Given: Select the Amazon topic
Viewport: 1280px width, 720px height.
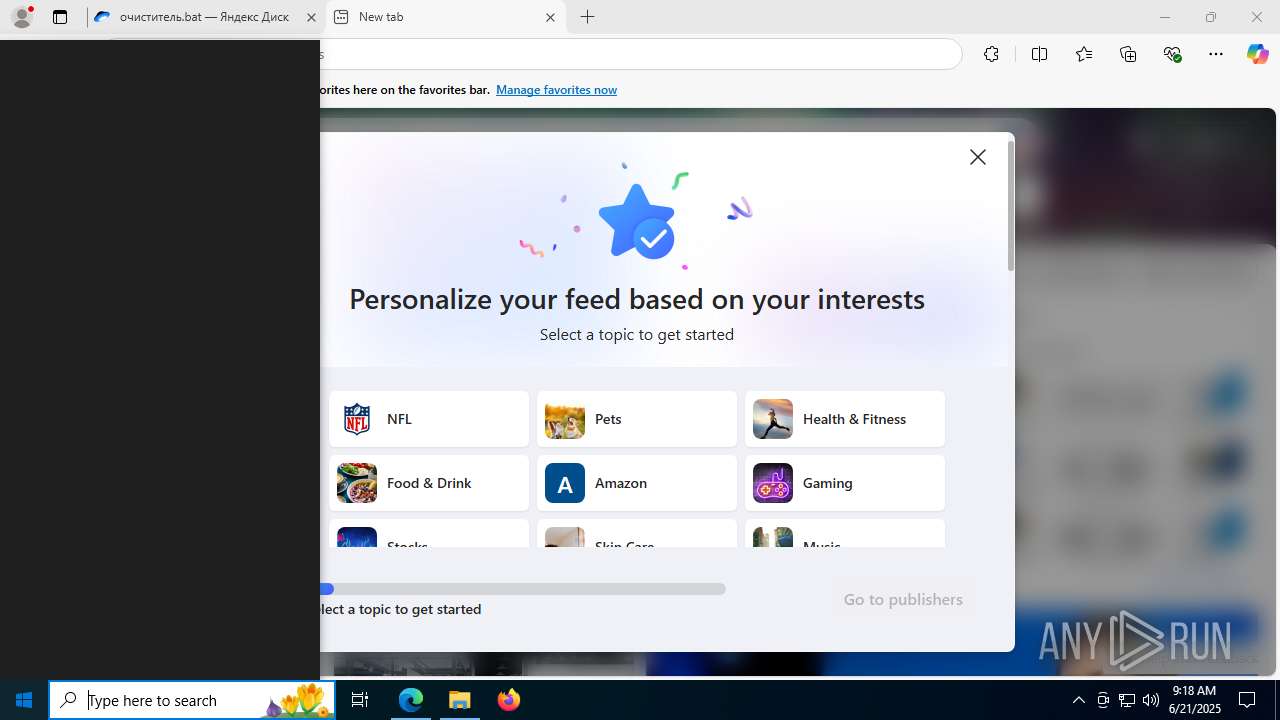Looking at the screenshot, I should point(637,483).
